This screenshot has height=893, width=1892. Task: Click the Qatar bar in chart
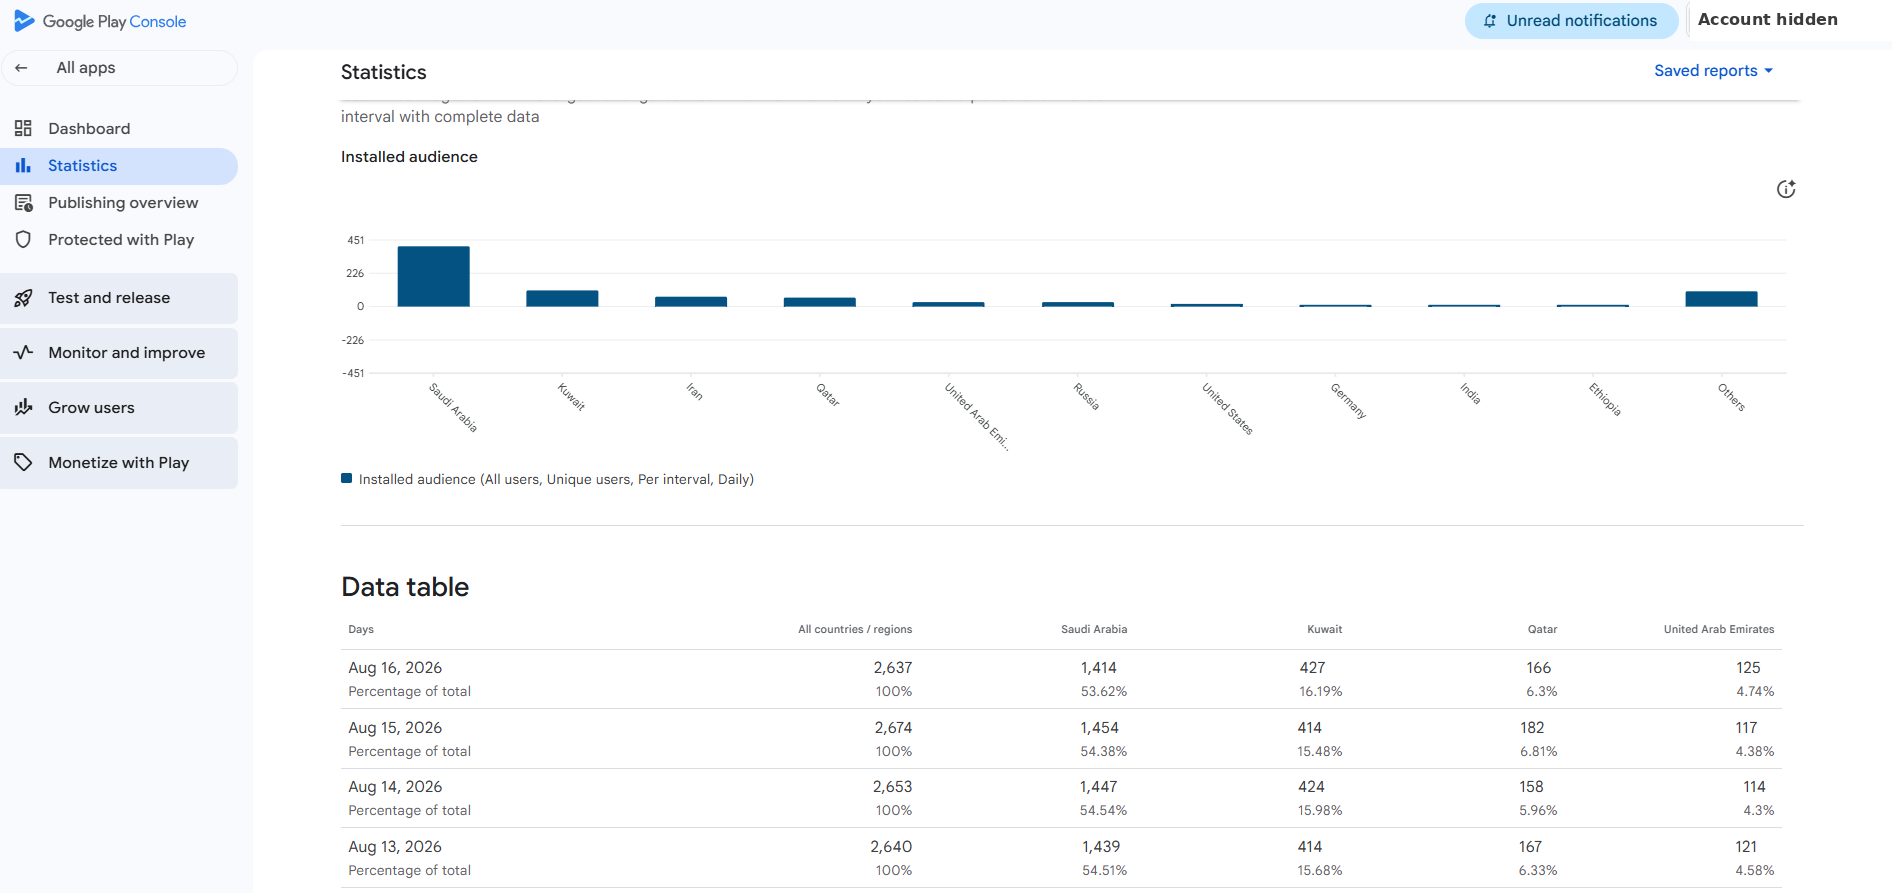click(820, 302)
